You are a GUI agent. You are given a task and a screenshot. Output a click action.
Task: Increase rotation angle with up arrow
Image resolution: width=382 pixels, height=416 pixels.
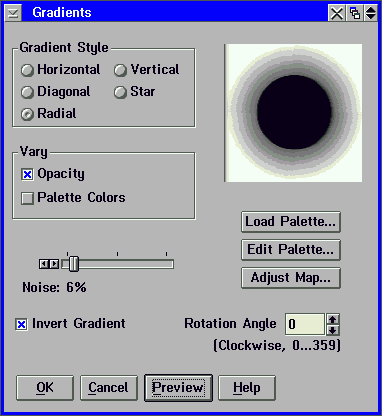coord(333,319)
